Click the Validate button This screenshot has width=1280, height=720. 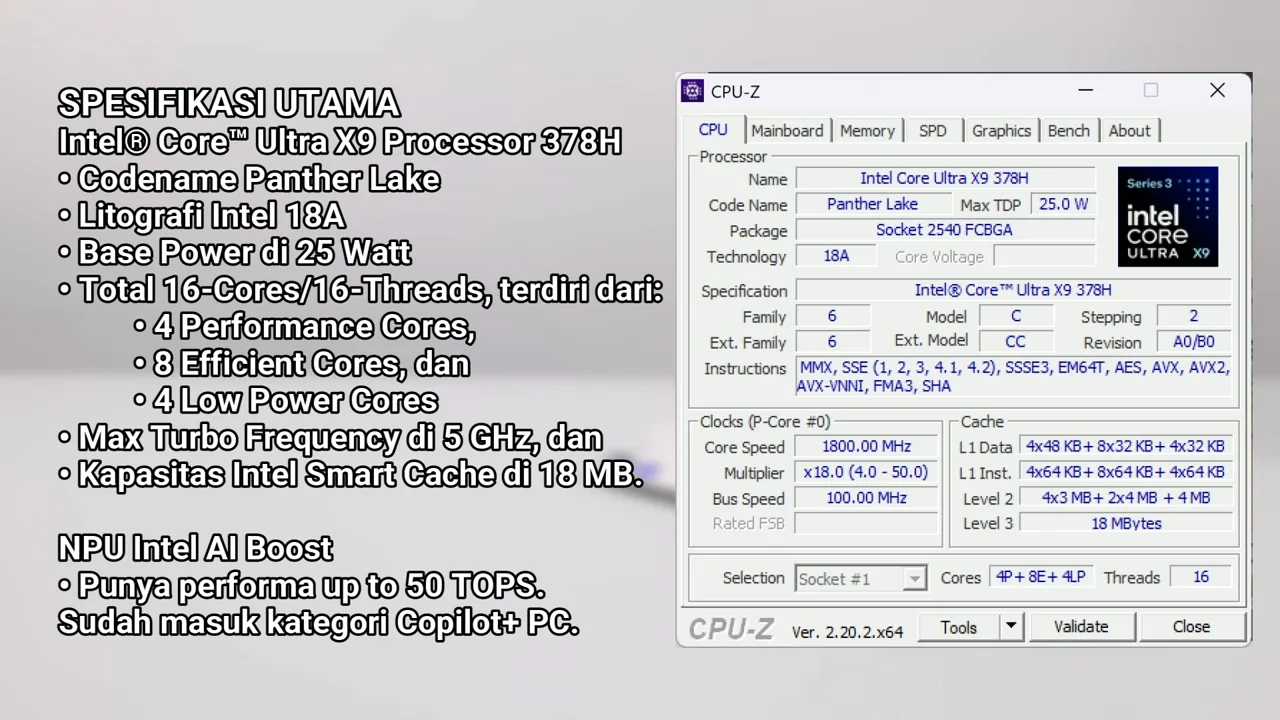coord(1081,627)
